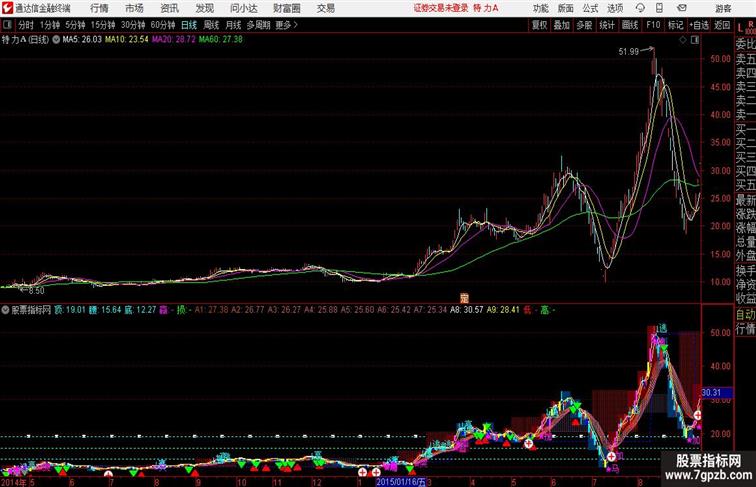Open the 功能 menu
The height and width of the screenshot is (487, 756).
(540, 8)
